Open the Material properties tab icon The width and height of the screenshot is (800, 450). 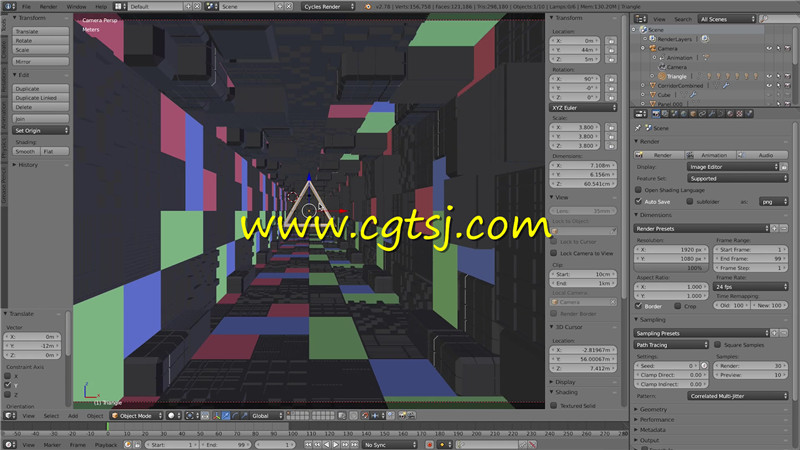pos(730,114)
